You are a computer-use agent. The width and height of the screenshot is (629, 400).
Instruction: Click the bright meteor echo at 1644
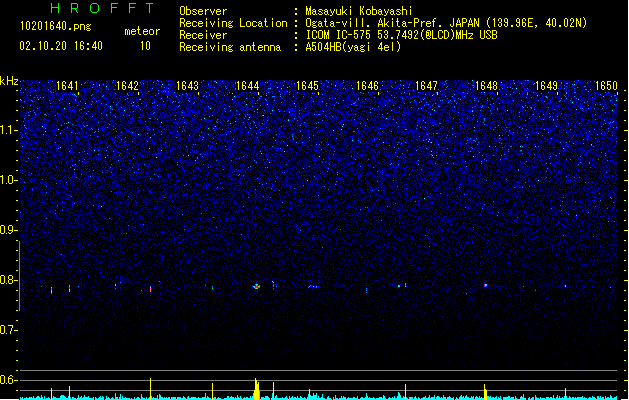257,286
